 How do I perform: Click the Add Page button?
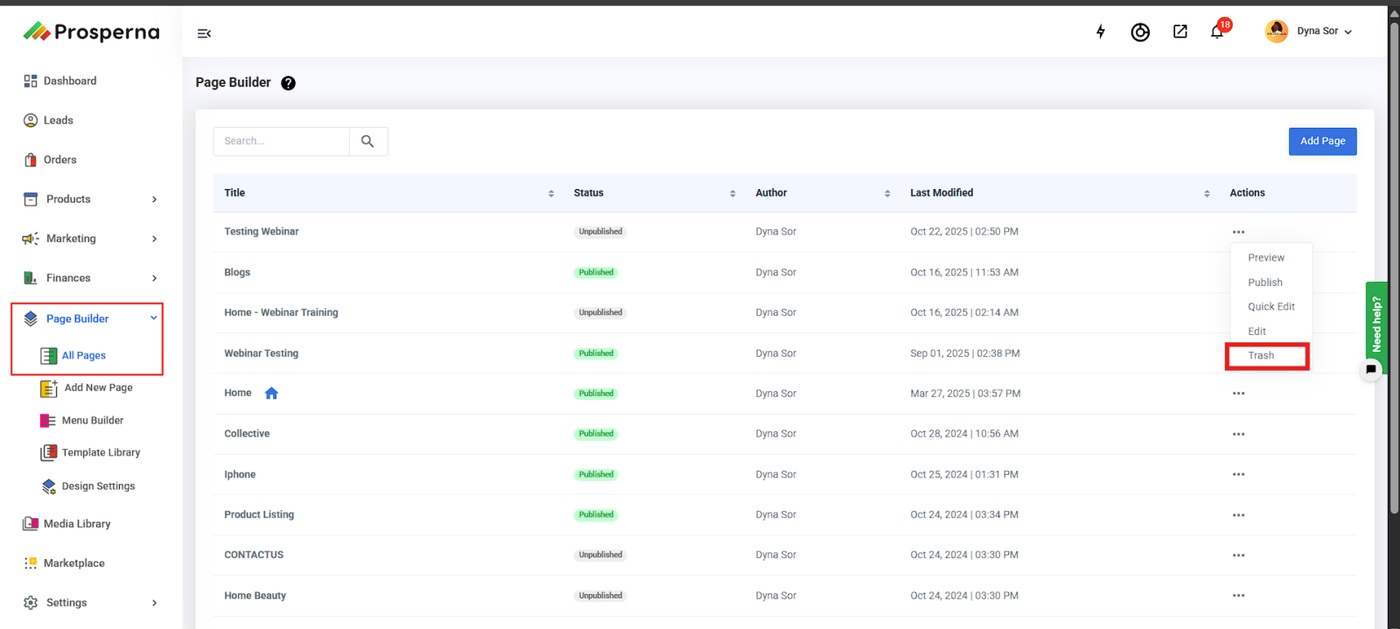[x=1322, y=141]
